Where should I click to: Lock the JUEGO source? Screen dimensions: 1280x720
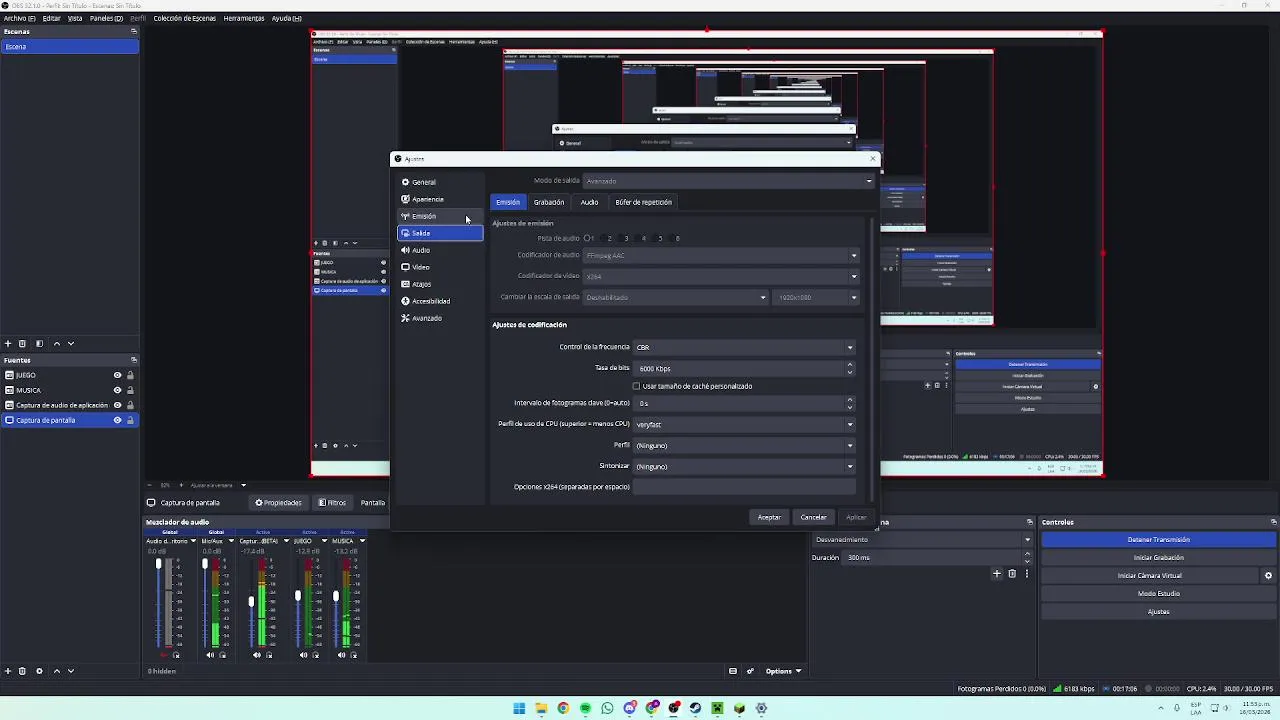130,375
